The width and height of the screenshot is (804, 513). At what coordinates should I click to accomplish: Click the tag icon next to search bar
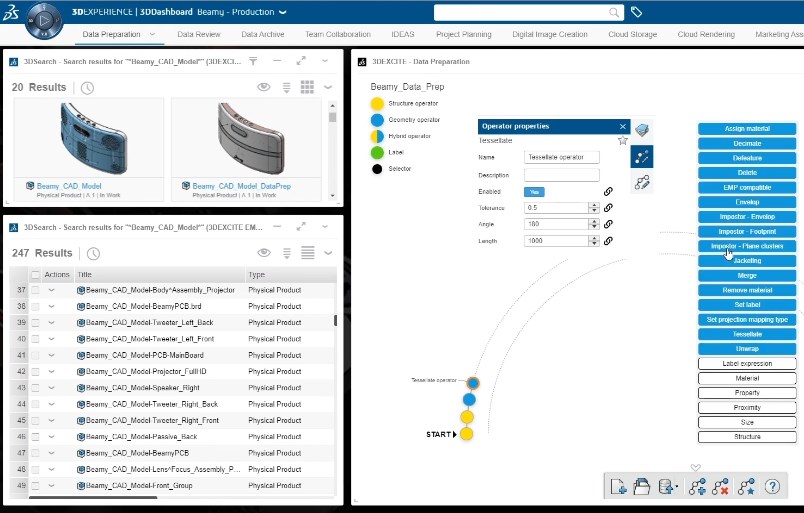(x=636, y=12)
